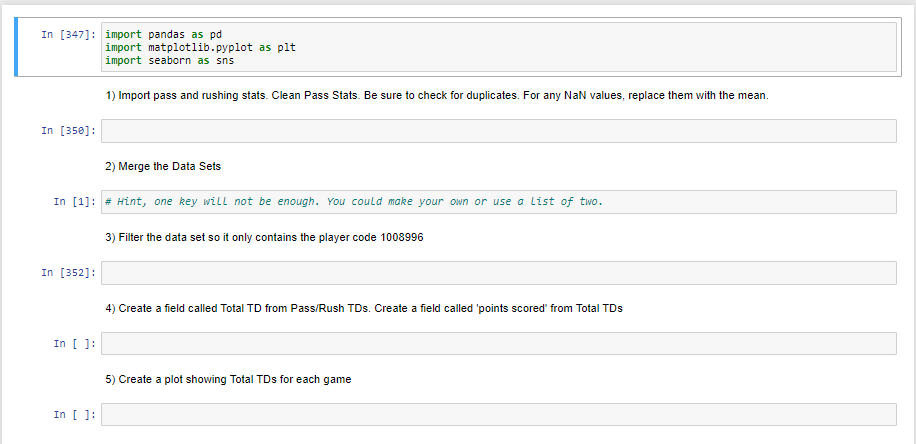Viewport: 916px width, 444px height.
Task: Select the imports code cell In [347]
Action: [498, 47]
